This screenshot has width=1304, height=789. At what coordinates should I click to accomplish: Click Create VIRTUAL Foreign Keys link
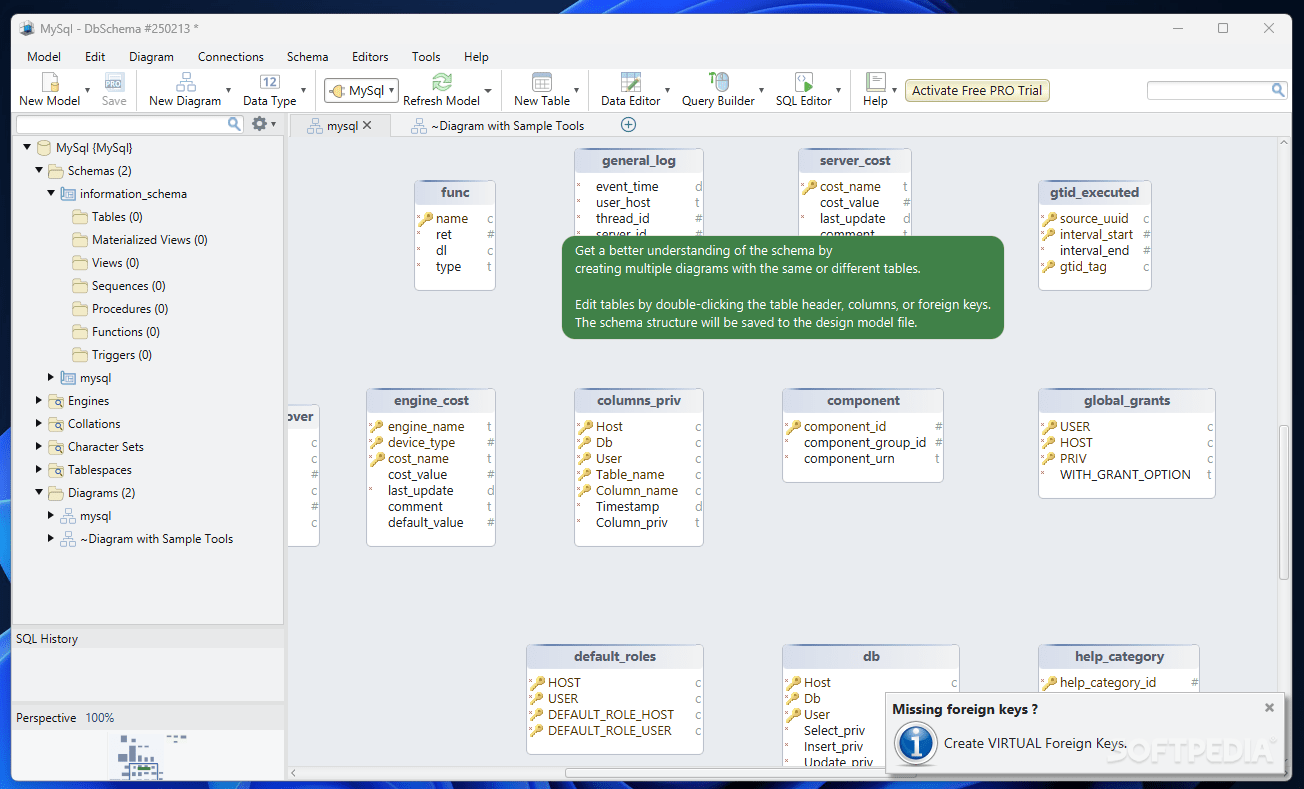(1035, 743)
